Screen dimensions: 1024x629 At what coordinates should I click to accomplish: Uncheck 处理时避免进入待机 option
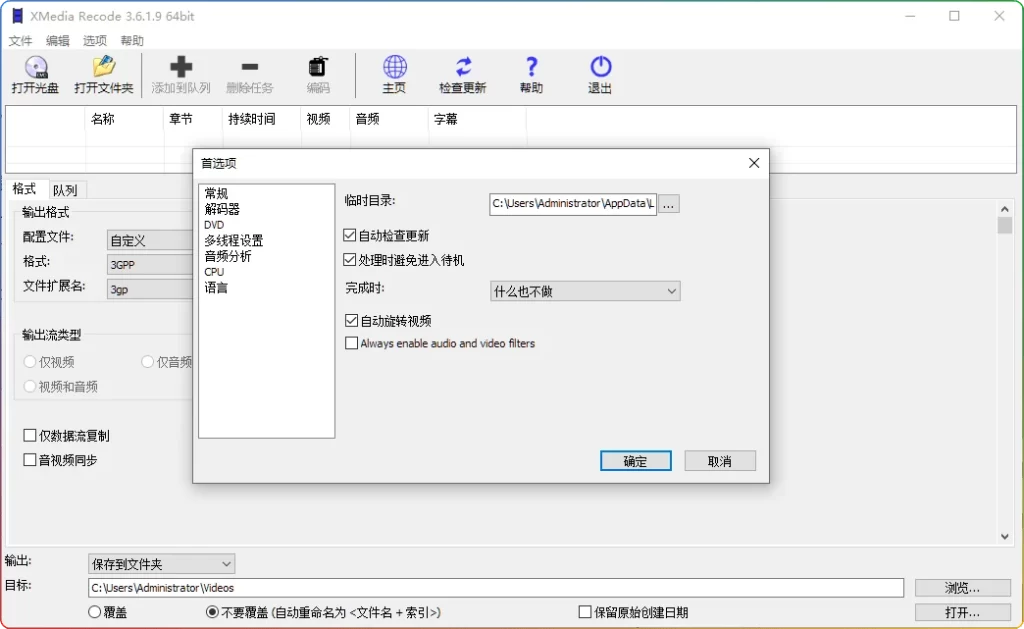(350, 260)
